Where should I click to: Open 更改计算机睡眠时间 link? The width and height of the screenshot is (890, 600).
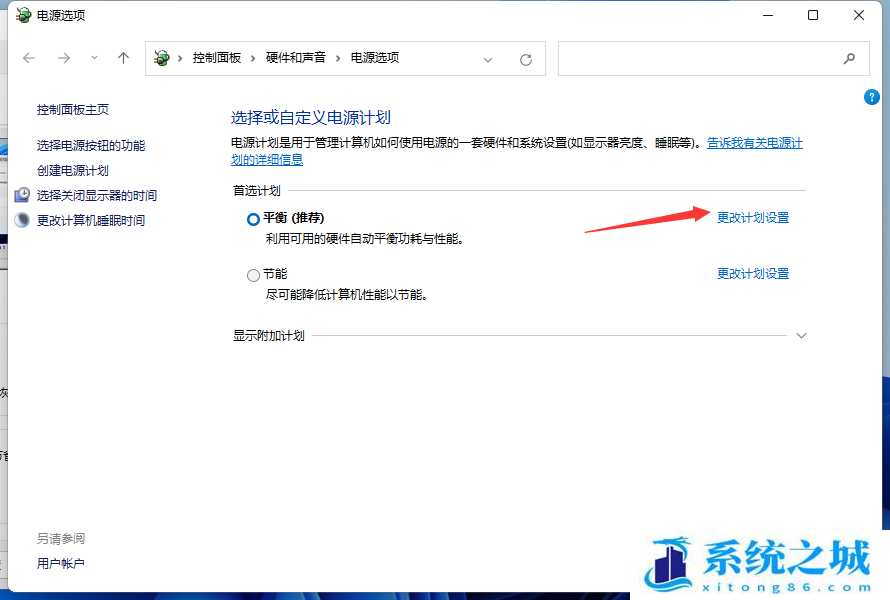(91, 220)
